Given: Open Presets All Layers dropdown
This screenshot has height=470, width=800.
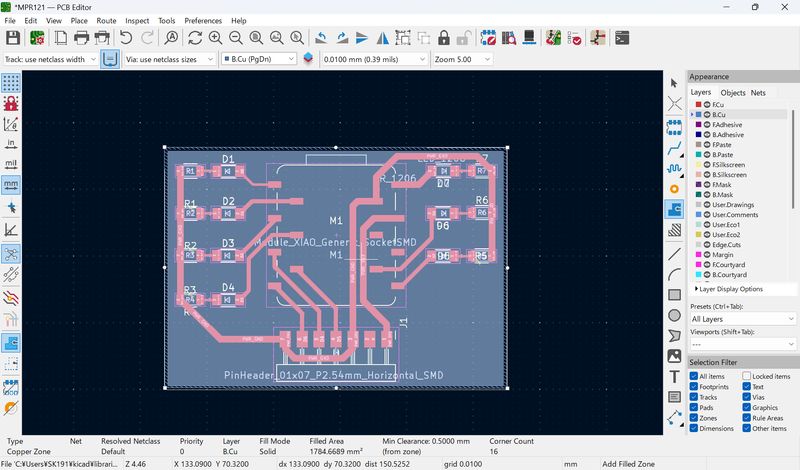Looking at the screenshot, I should coord(743,319).
